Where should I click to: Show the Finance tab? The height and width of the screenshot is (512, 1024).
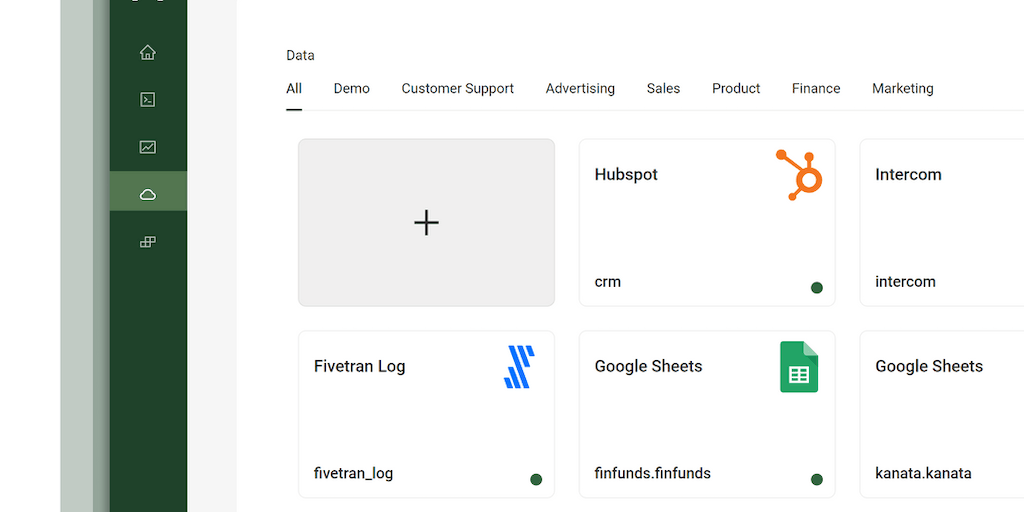click(x=816, y=89)
